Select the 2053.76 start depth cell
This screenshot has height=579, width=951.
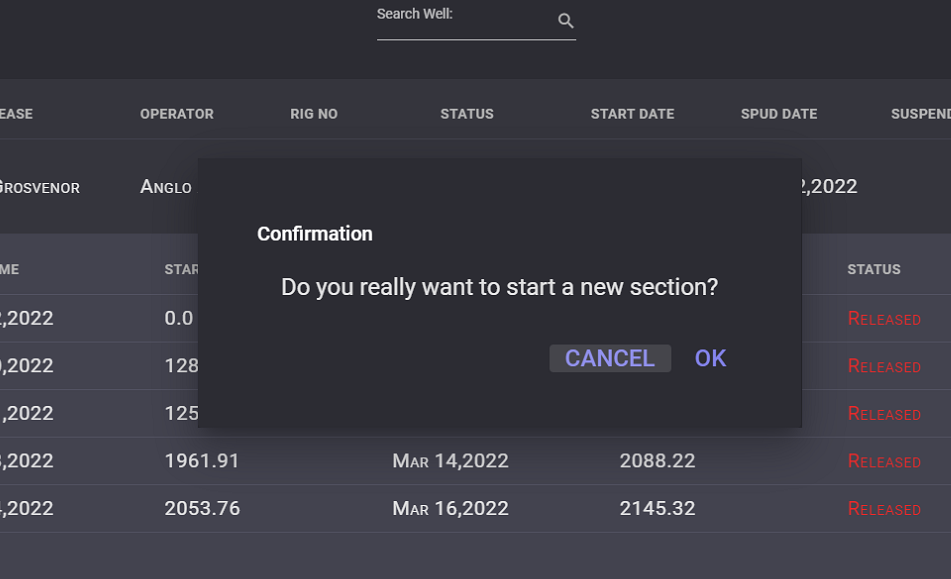[x=202, y=508]
